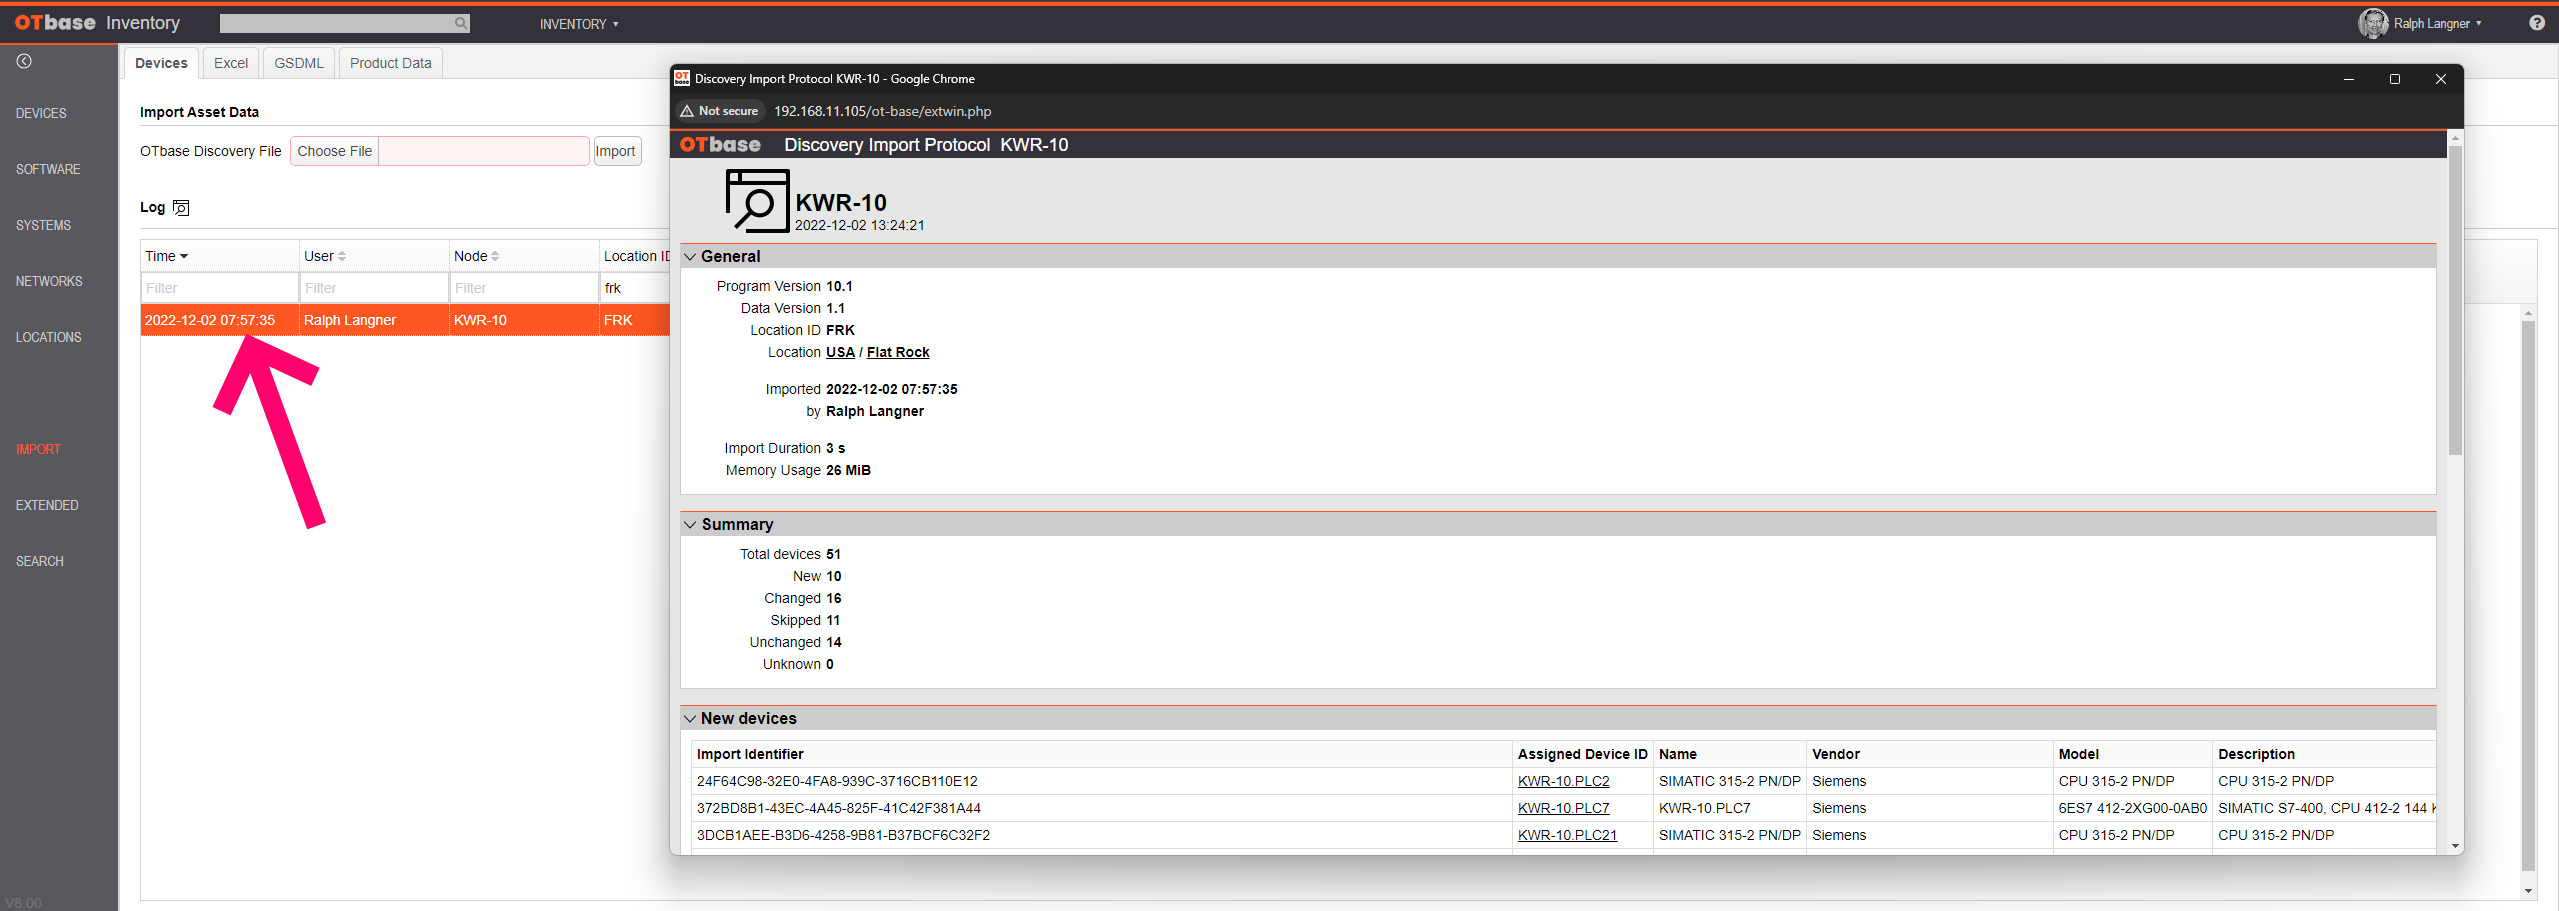Open the help question mark icon

(2536, 23)
